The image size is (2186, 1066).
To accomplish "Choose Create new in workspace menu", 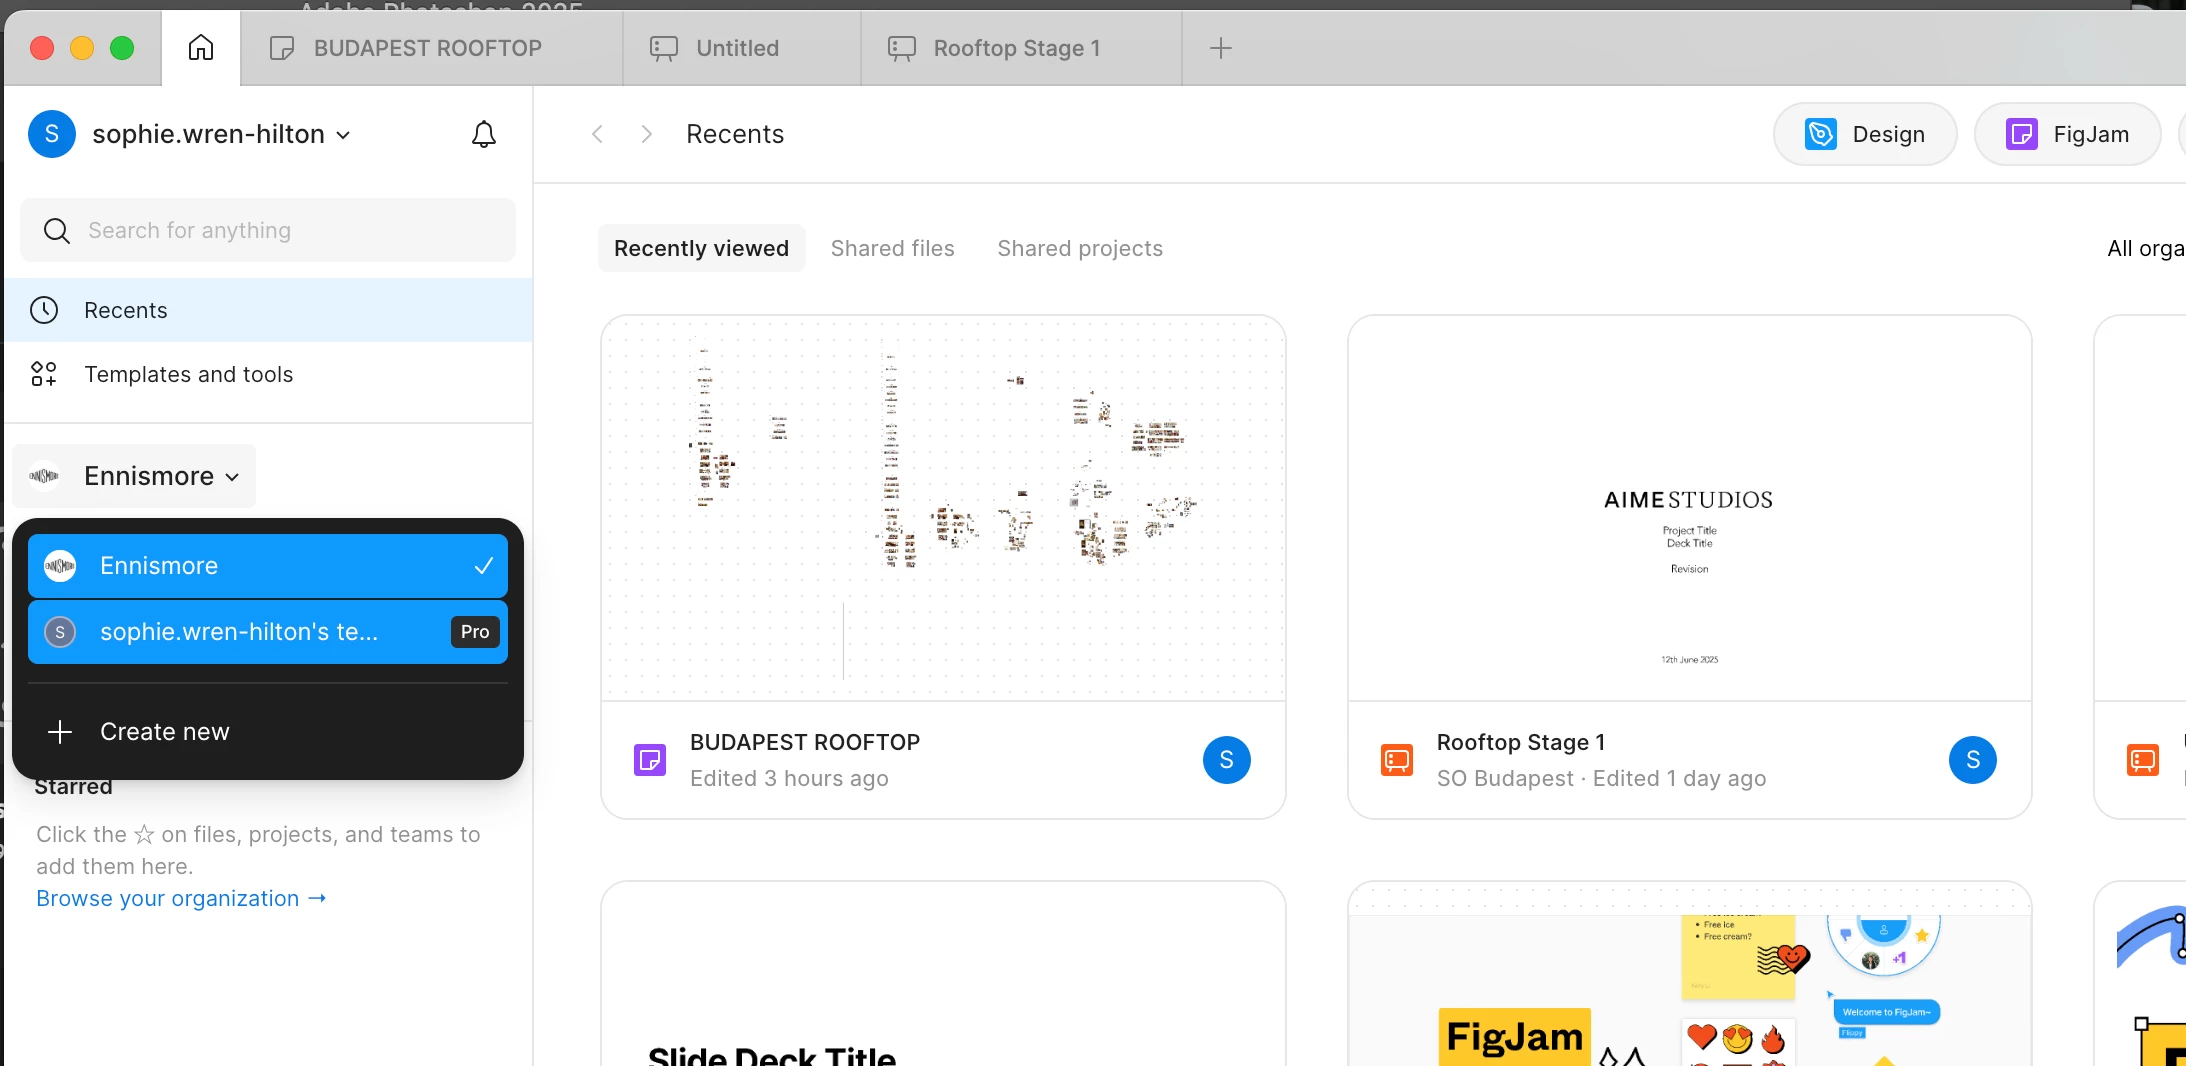I will [268, 732].
